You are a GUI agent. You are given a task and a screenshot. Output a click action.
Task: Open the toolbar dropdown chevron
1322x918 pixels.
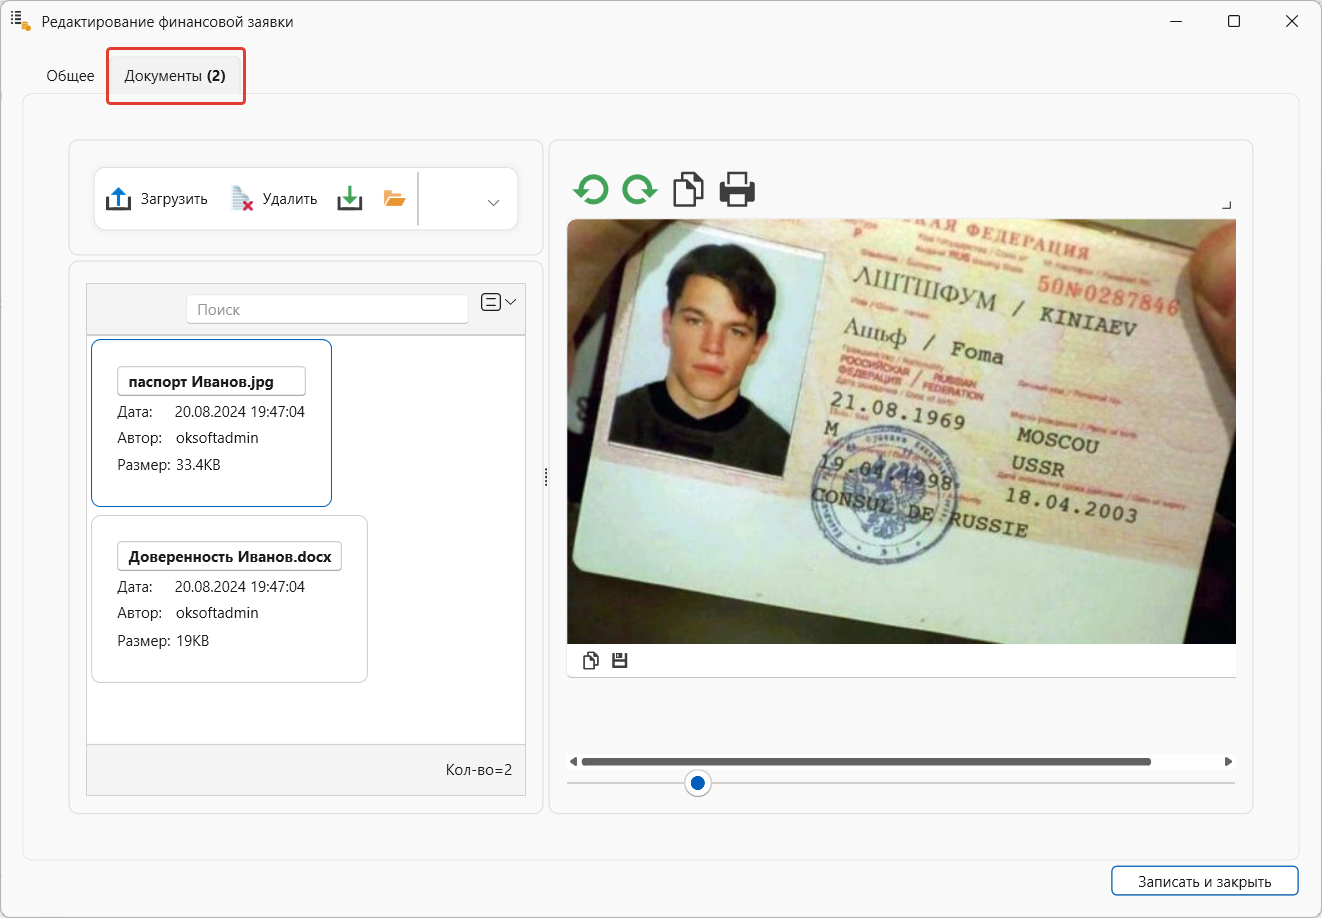[492, 201]
